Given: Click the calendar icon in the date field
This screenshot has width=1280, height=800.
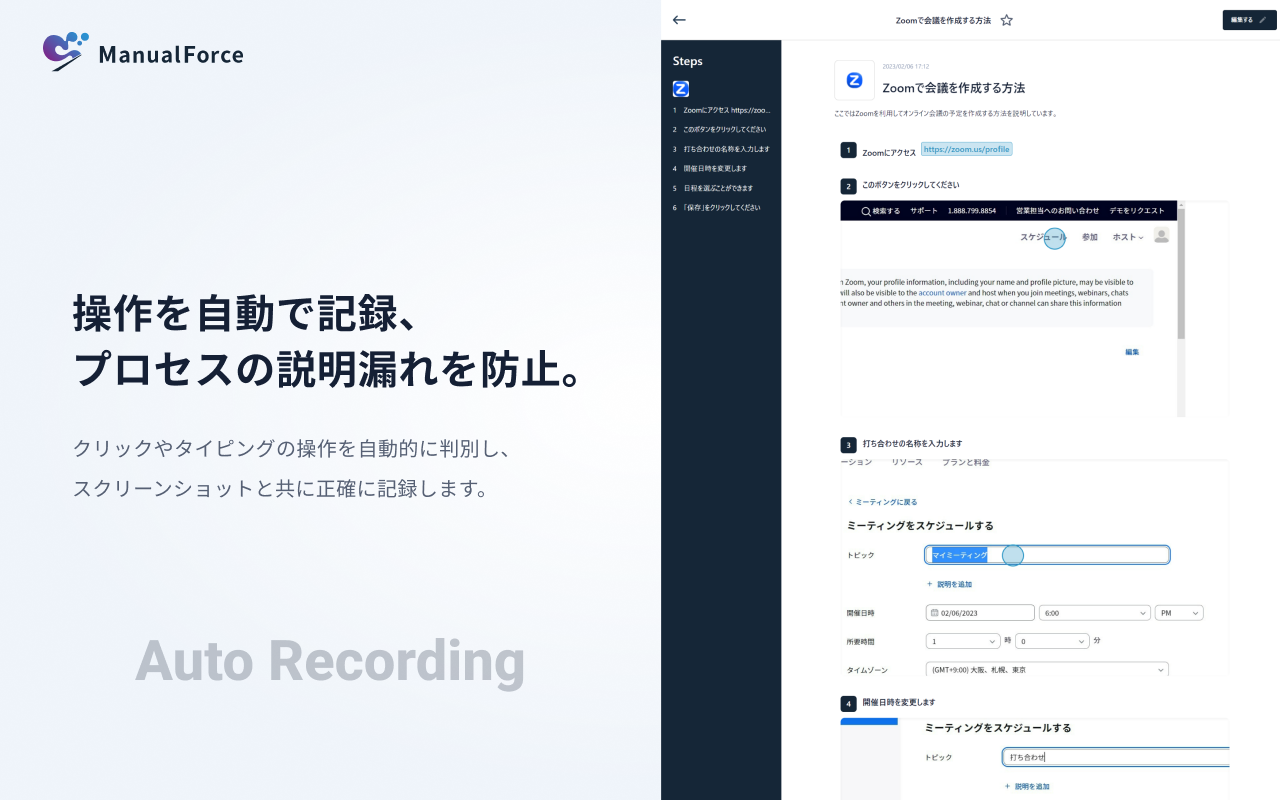Looking at the screenshot, I should coord(934,613).
